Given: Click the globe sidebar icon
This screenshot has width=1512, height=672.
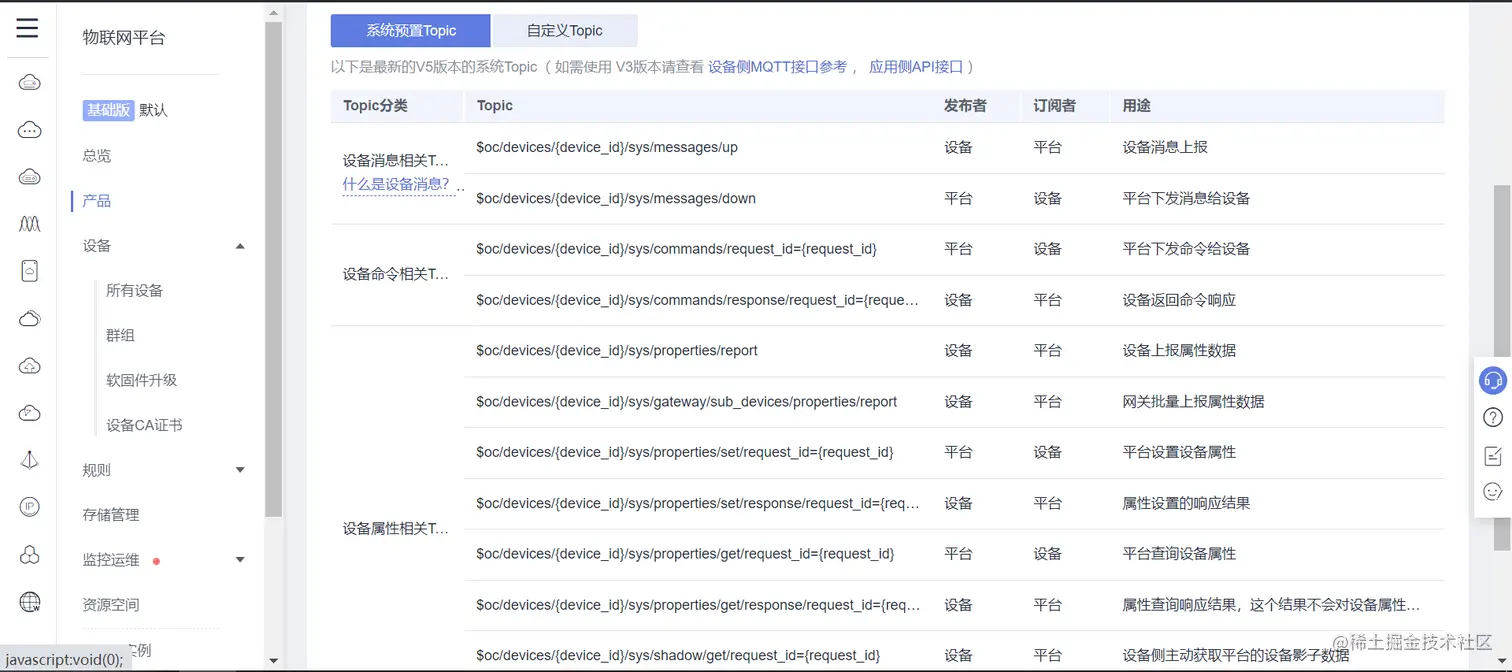Looking at the screenshot, I should [30, 602].
